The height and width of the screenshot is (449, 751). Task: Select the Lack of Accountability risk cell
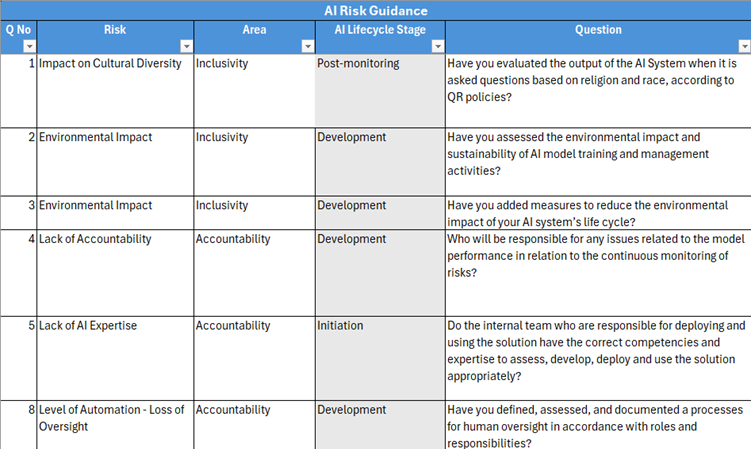(x=95, y=239)
